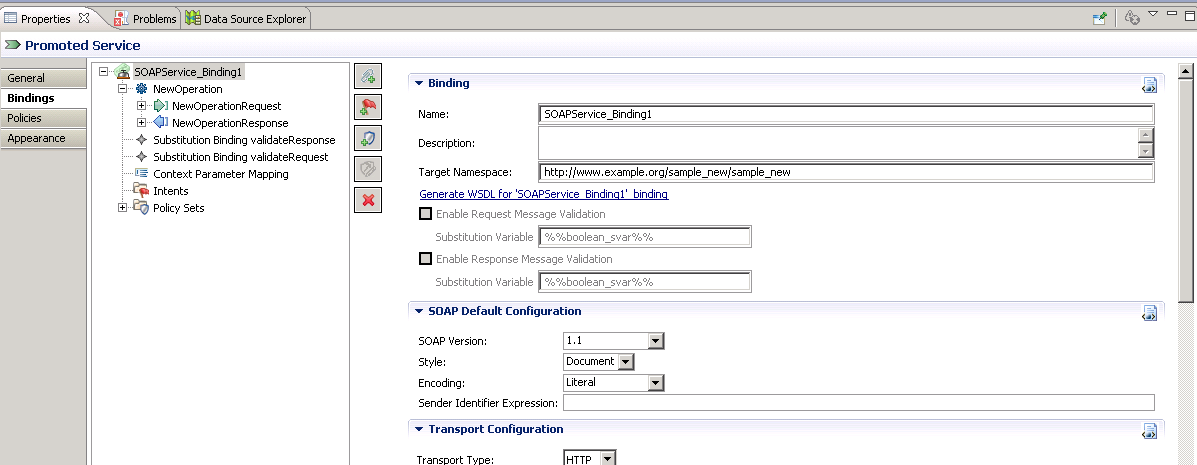Expand the Policy Sets tree node
The image size is (1197, 465).
pyautogui.click(x=123, y=208)
